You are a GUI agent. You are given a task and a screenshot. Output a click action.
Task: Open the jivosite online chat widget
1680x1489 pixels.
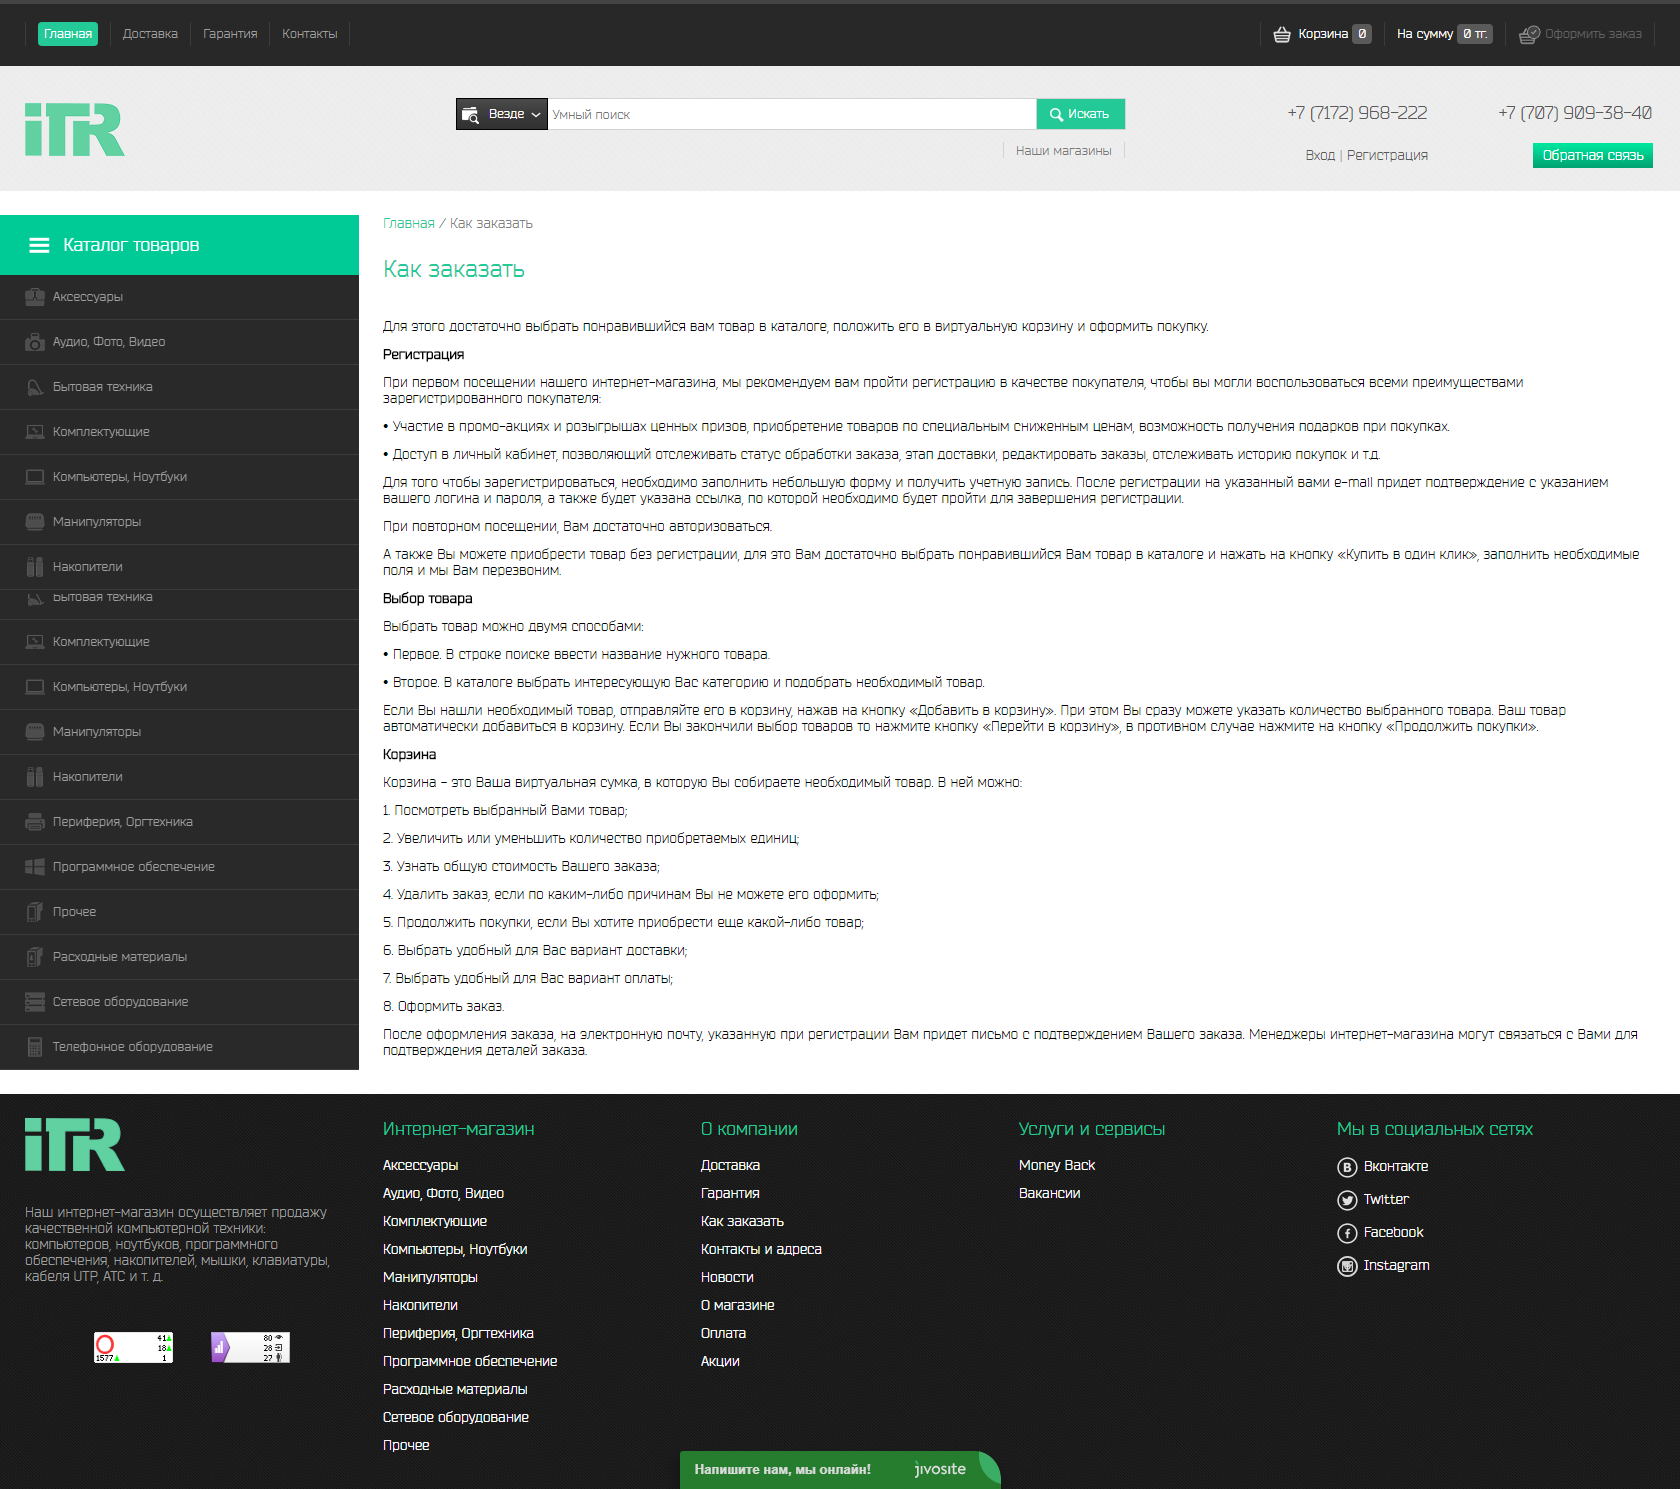pyautogui.click(x=839, y=1470)
